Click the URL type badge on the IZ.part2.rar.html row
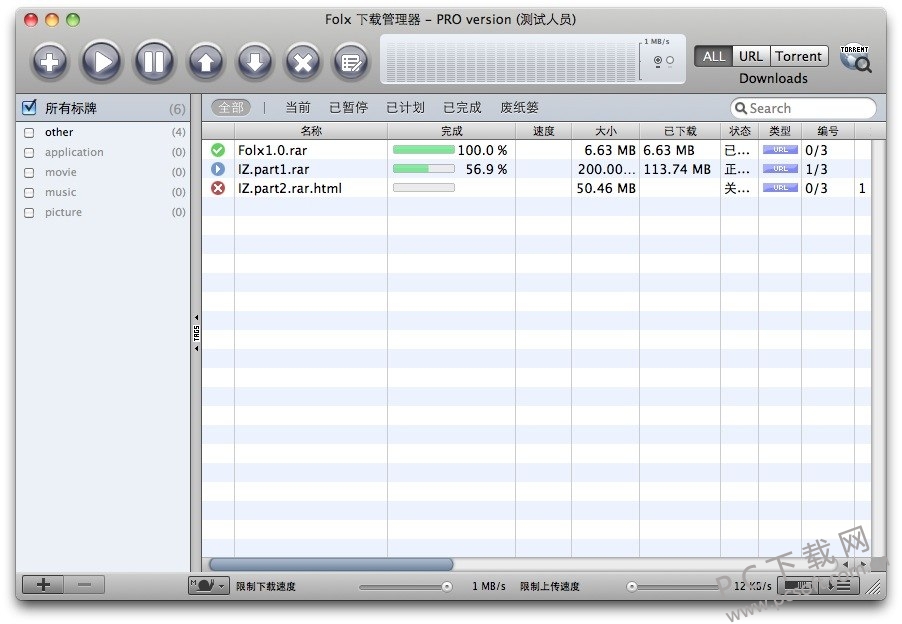Viewport: 902px width, 624px height. click(x=780, y=188)
